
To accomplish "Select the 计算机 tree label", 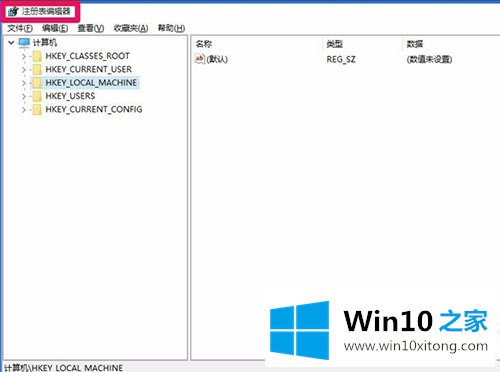I will [45, 43].
